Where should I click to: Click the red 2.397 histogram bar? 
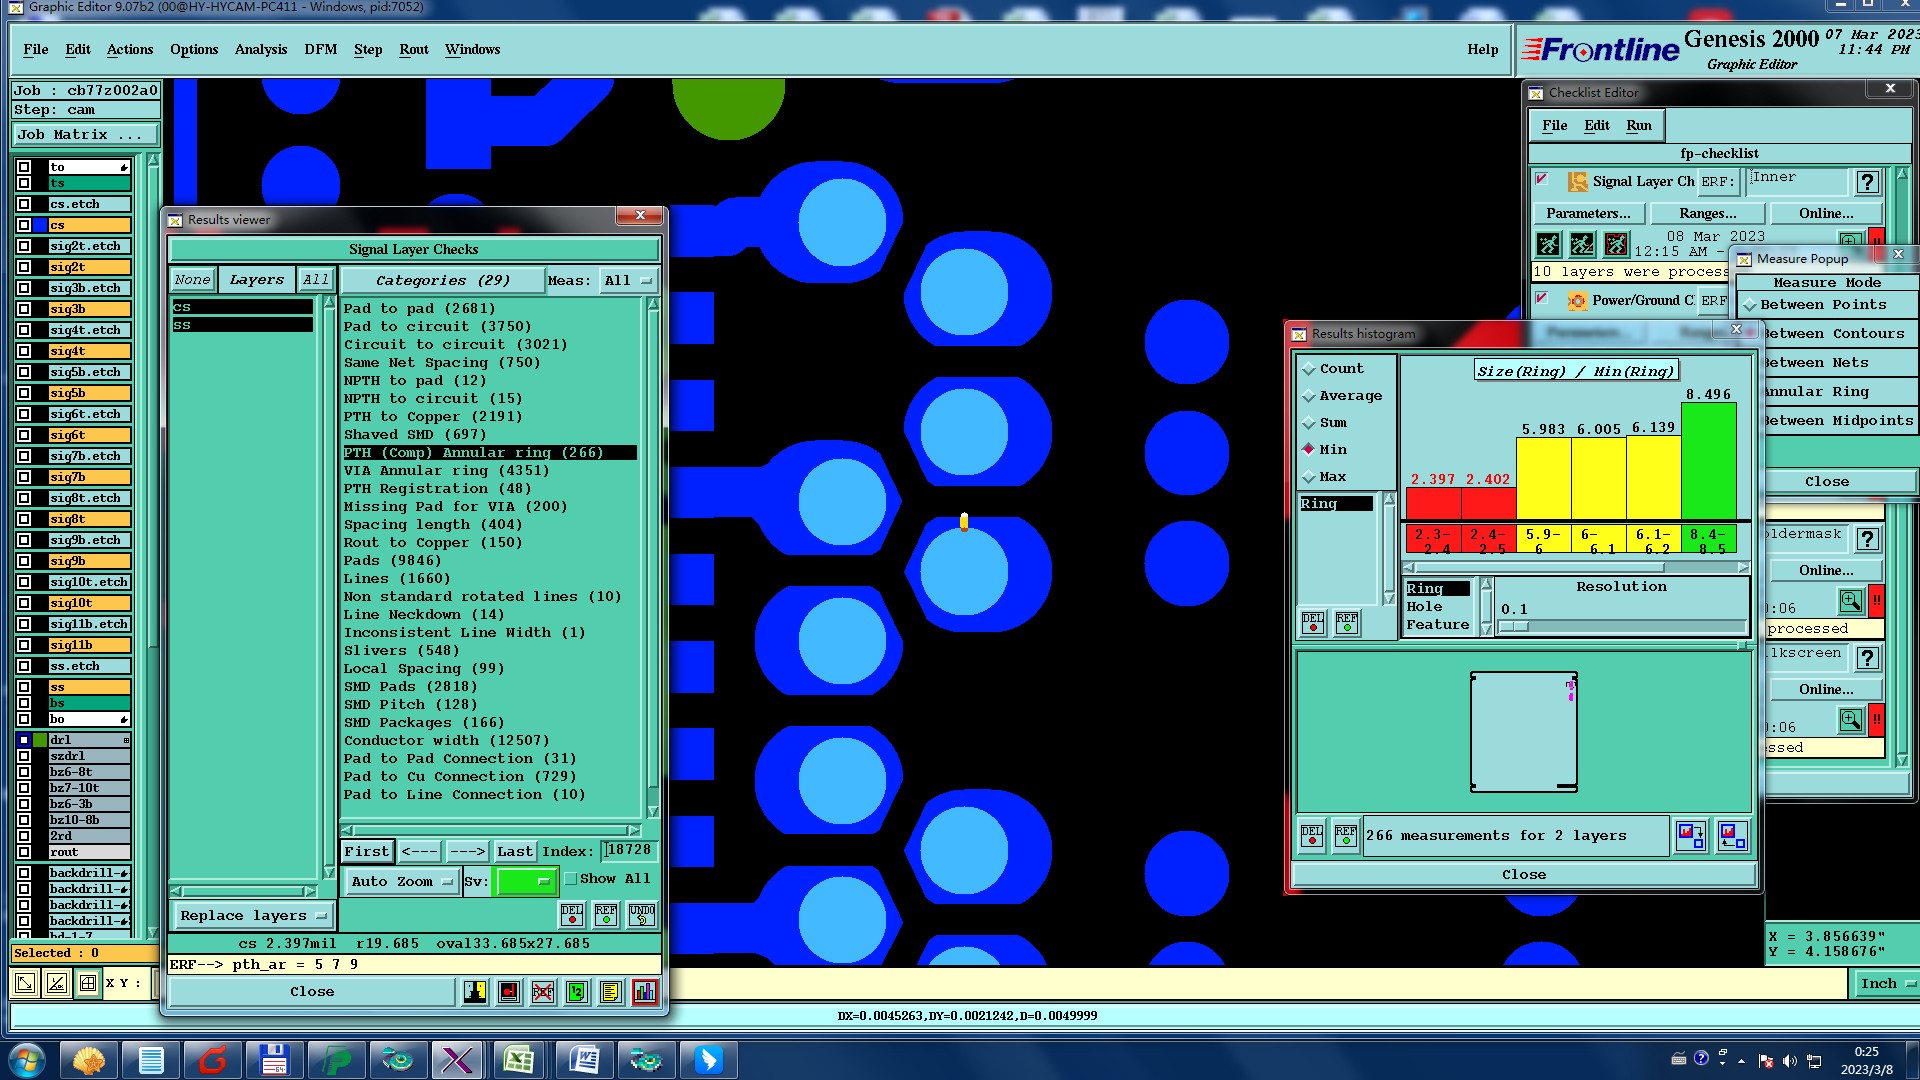(x=1434, y=504)
